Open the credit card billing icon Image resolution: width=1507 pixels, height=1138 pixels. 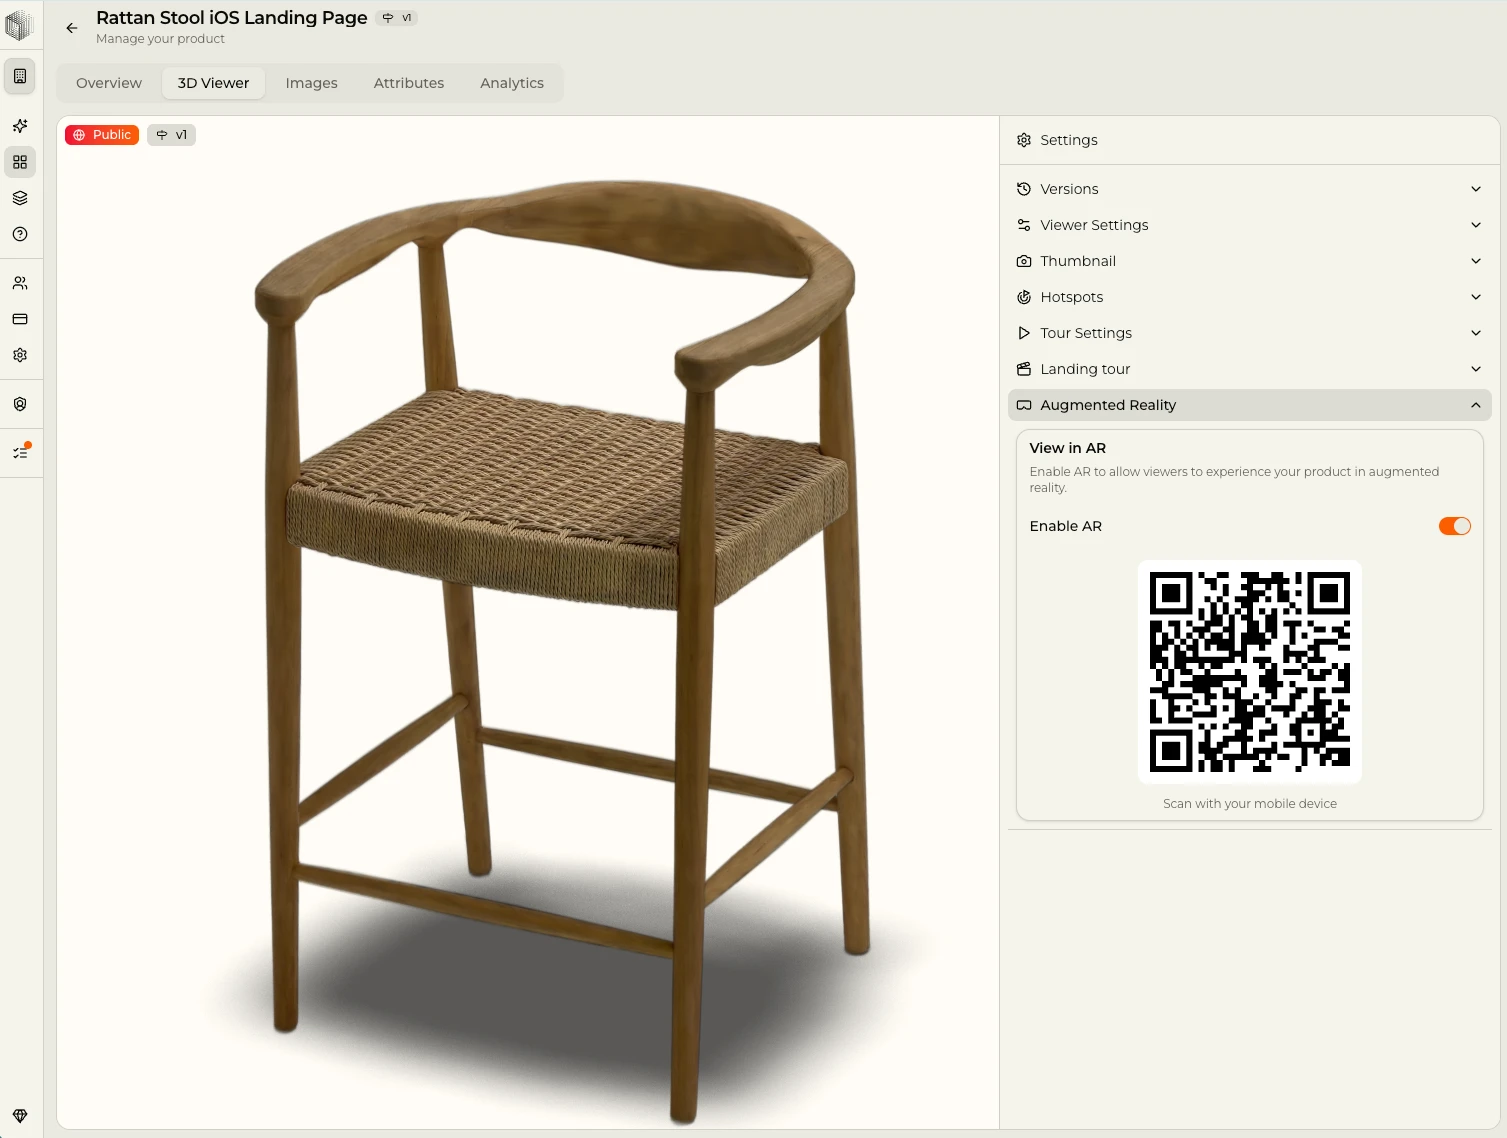tap(20, 319)
